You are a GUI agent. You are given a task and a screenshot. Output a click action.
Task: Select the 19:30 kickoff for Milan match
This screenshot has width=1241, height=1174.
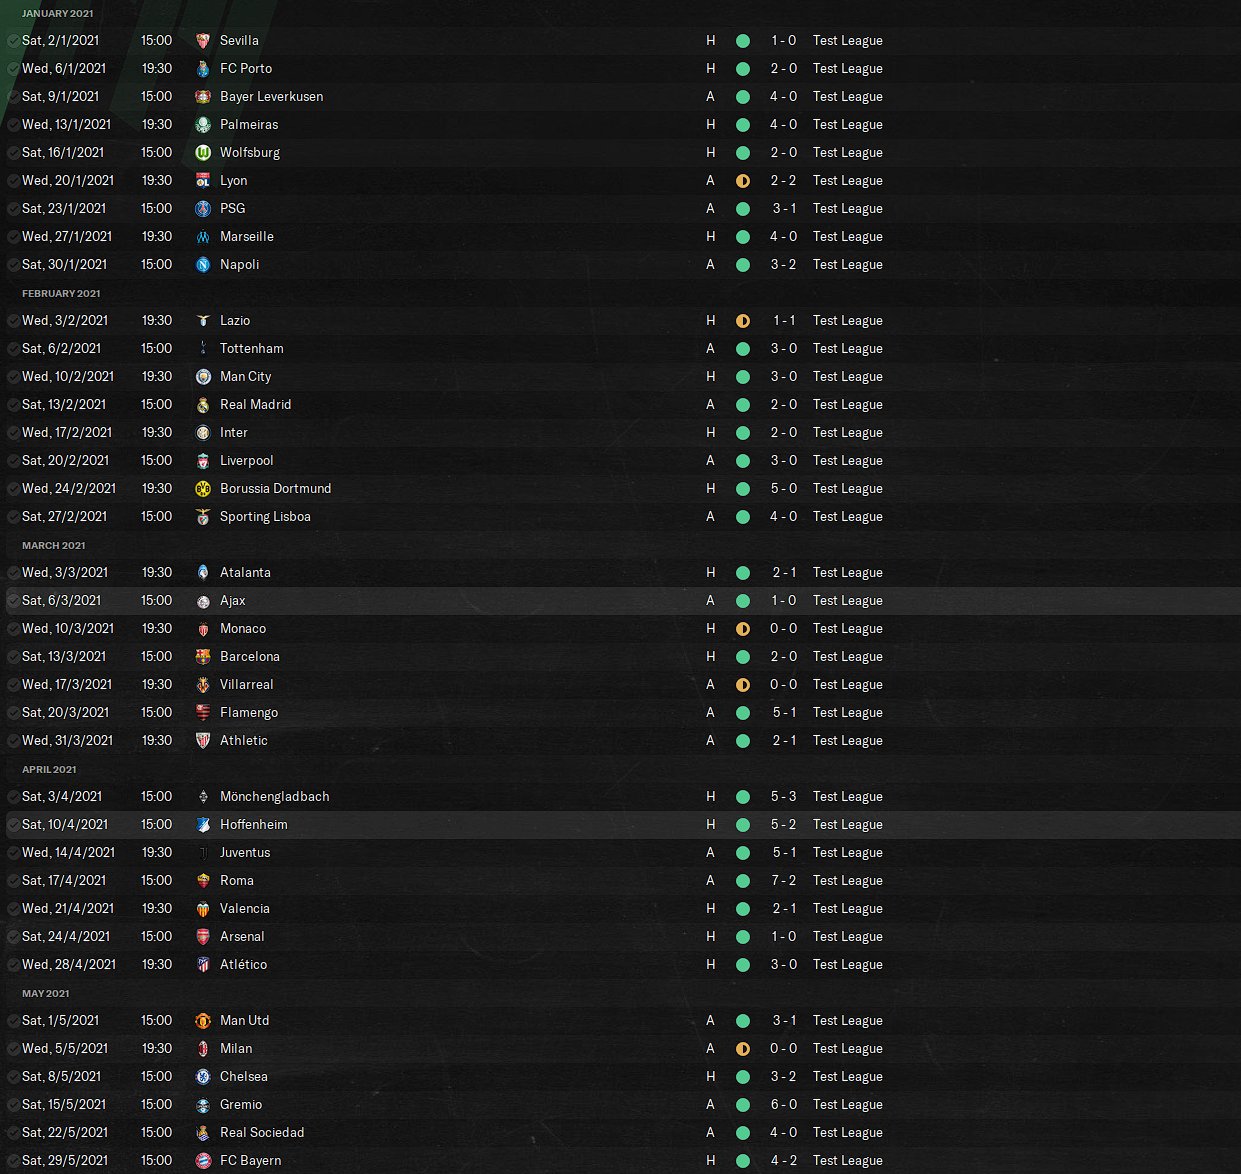[157, 1049]
